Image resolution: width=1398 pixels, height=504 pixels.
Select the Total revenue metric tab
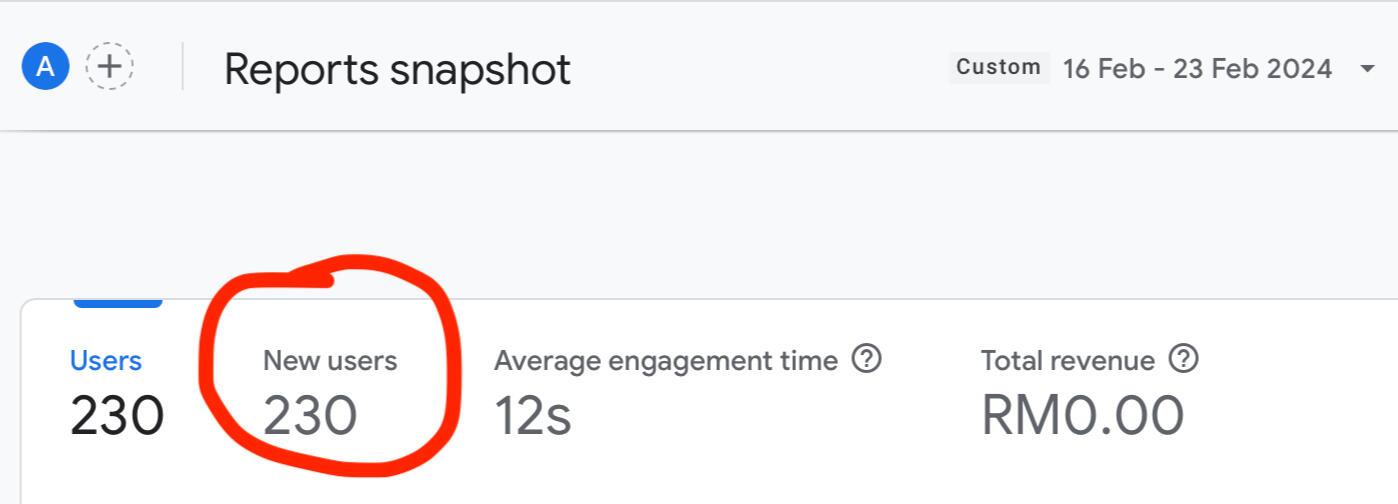tap(1067, 361)
